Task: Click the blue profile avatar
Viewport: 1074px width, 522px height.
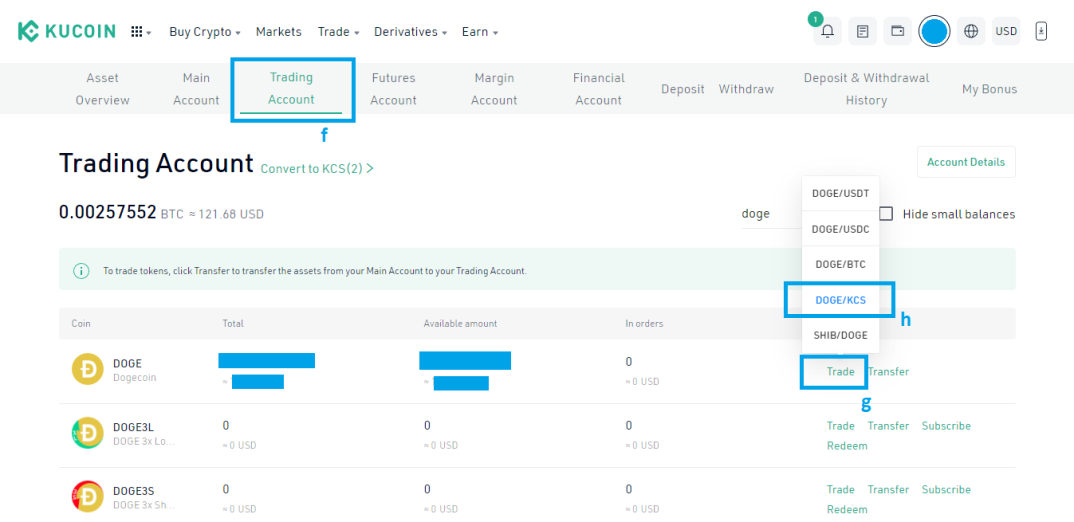Action: click(x=934, y=32)
